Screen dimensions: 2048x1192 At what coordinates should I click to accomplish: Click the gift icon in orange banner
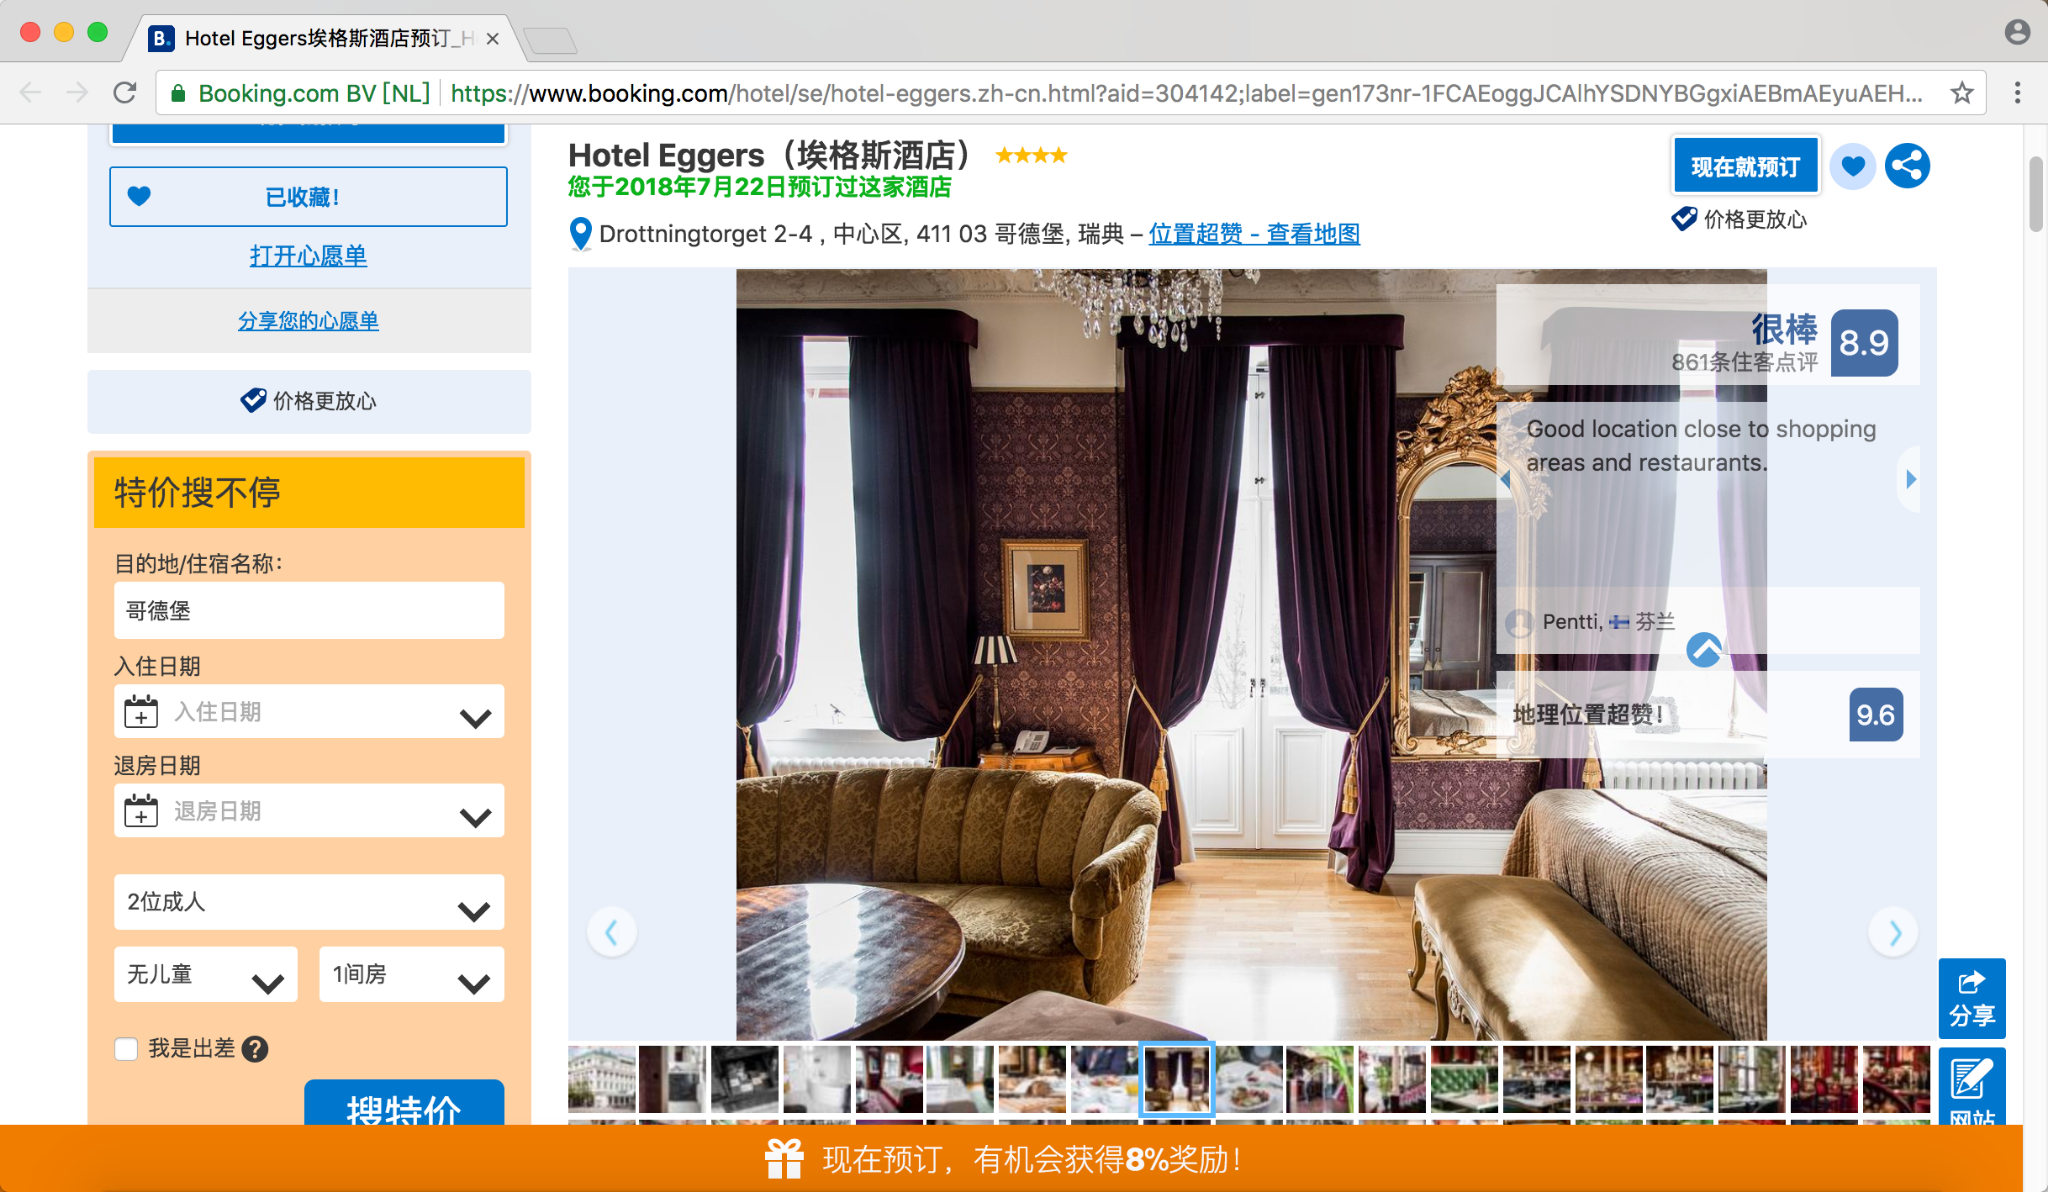784,1159
